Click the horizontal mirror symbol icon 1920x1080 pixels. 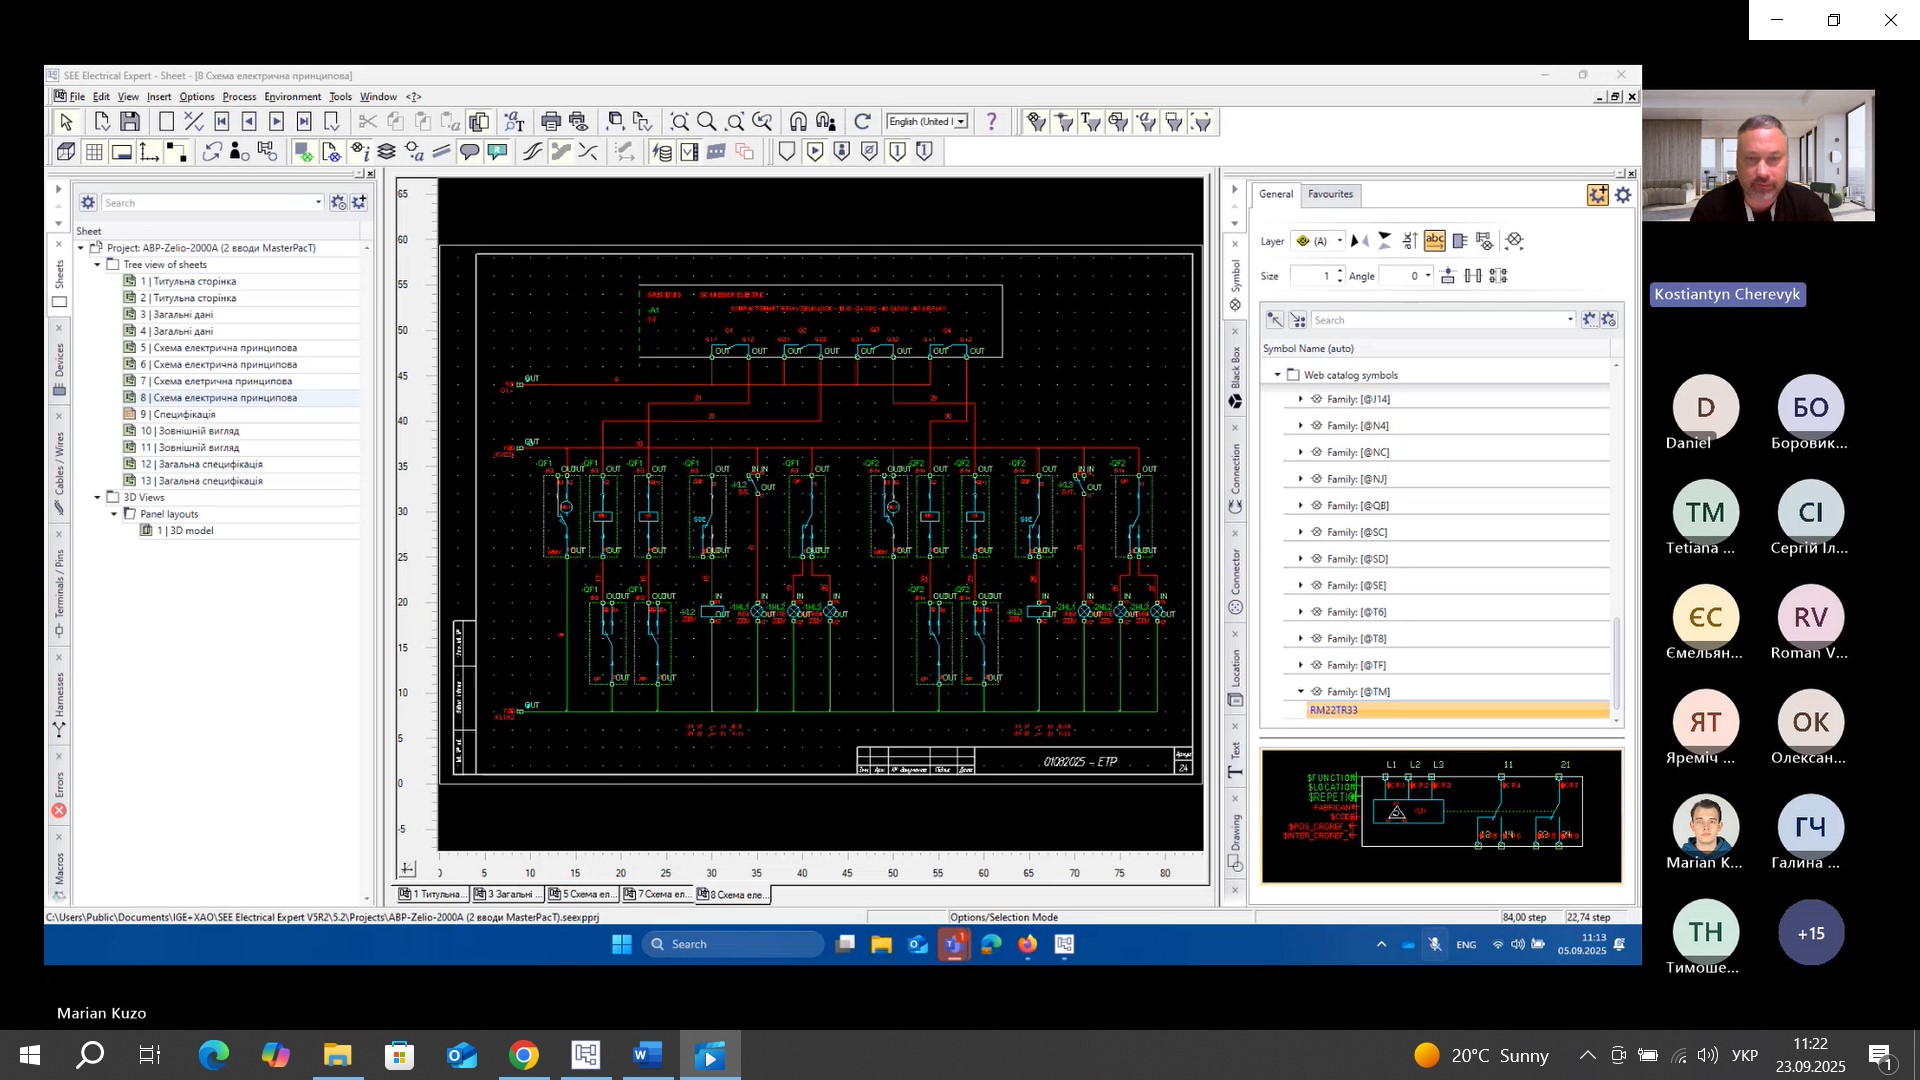click(x=1359, y=241)
